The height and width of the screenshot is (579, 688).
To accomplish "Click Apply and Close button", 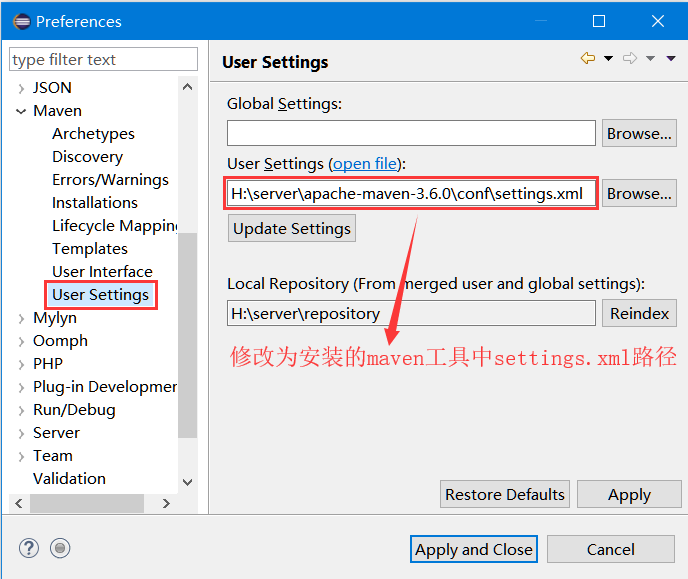I will tap(474, 549).
